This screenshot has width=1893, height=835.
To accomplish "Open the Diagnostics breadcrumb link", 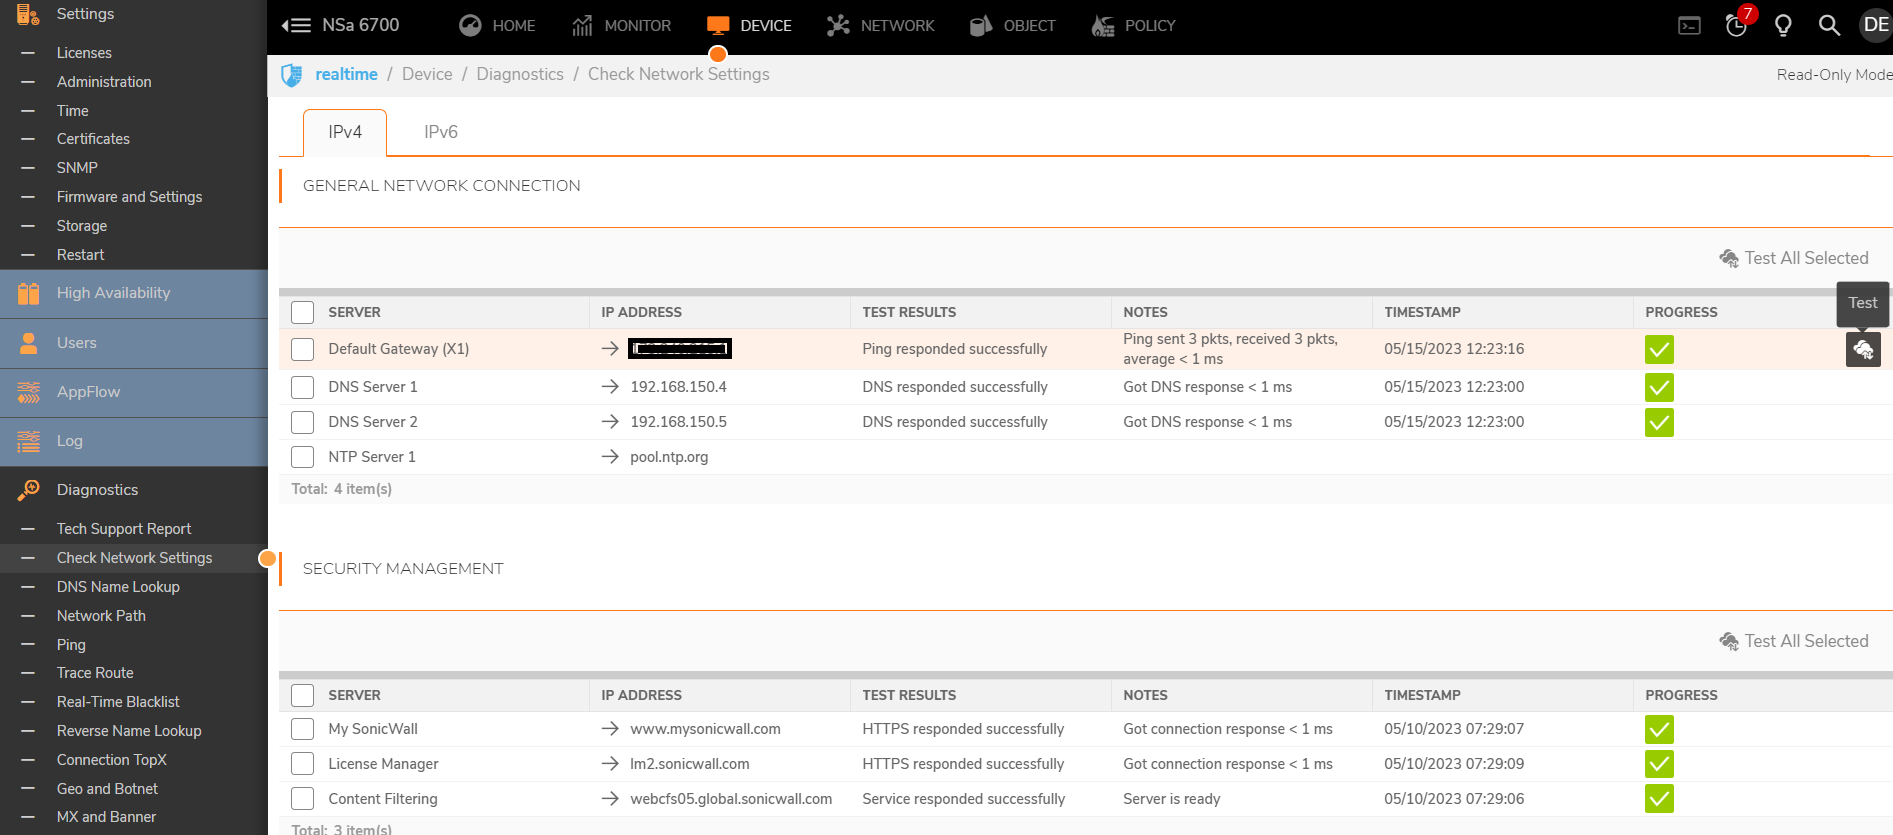I will pos(520,74).
